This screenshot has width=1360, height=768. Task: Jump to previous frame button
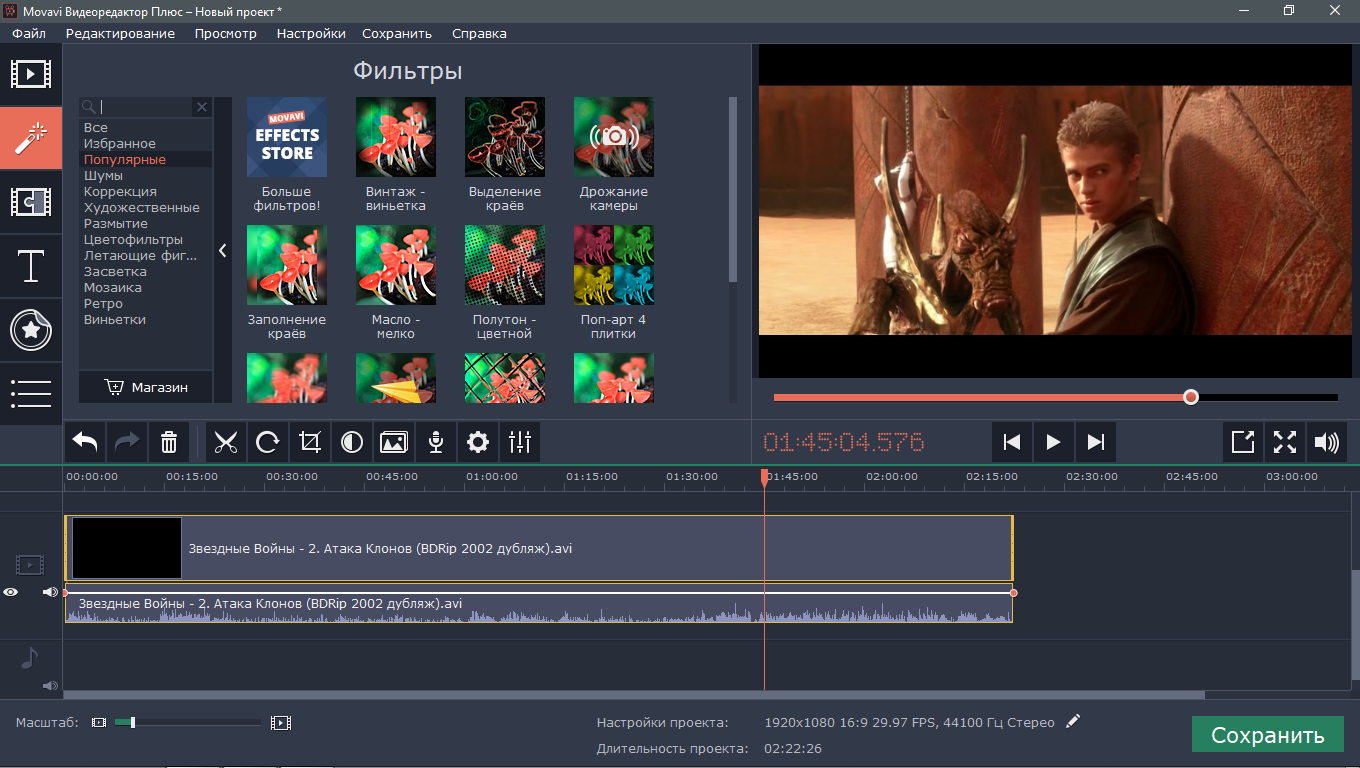point(1012,442)
